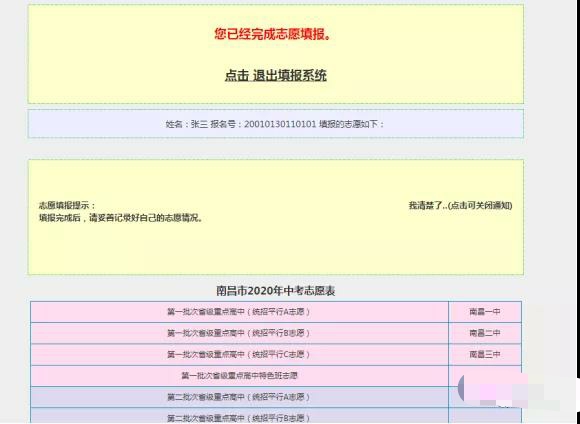Click the 南昌一中 cell
Screen dimensions: 580x424
pyautogui.click(x=485, y=312)
